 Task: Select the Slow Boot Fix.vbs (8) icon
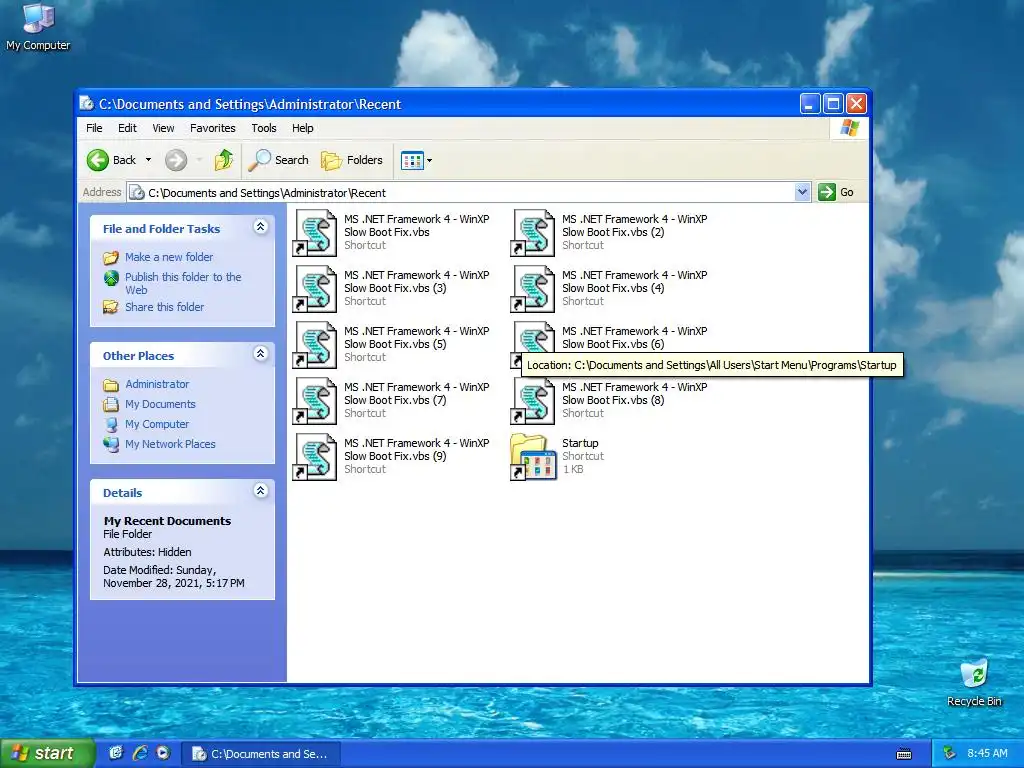pos(533,401)
